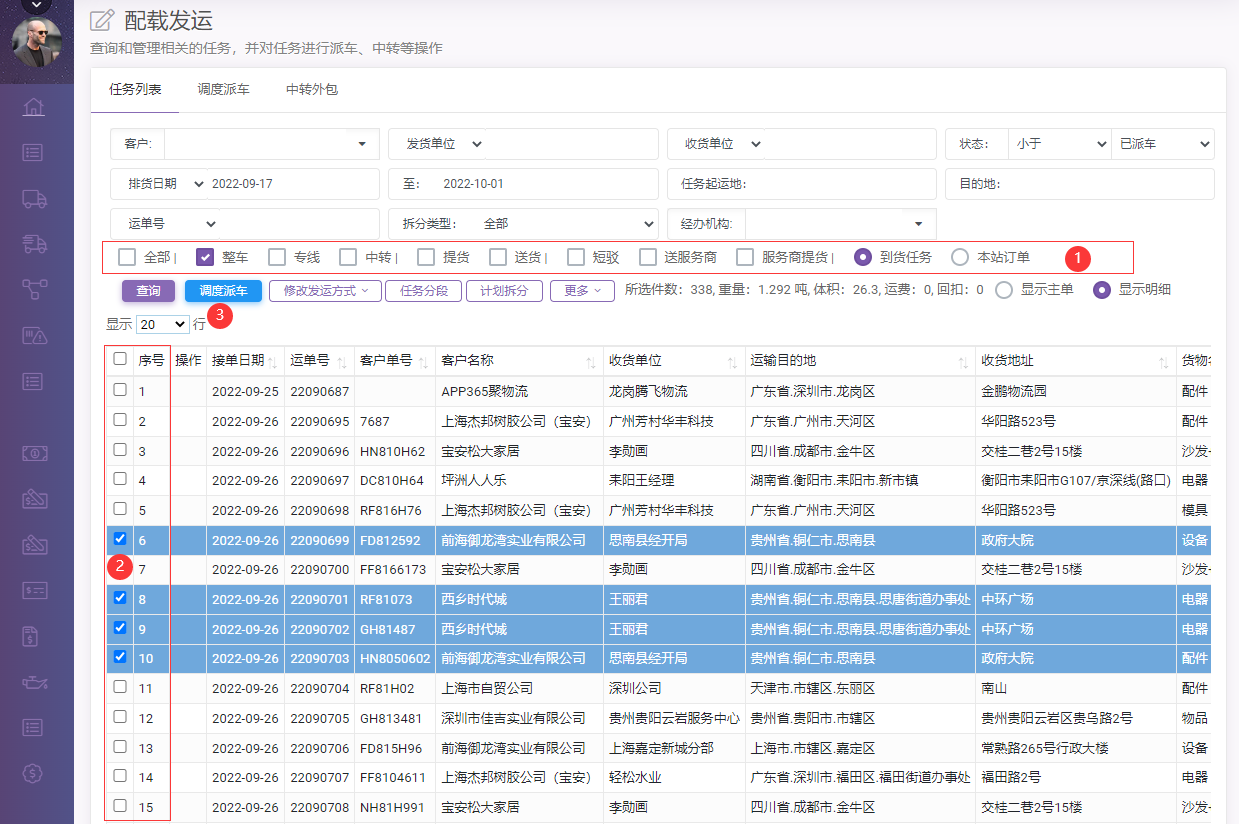Select the 本站订单 radio button

960,257
